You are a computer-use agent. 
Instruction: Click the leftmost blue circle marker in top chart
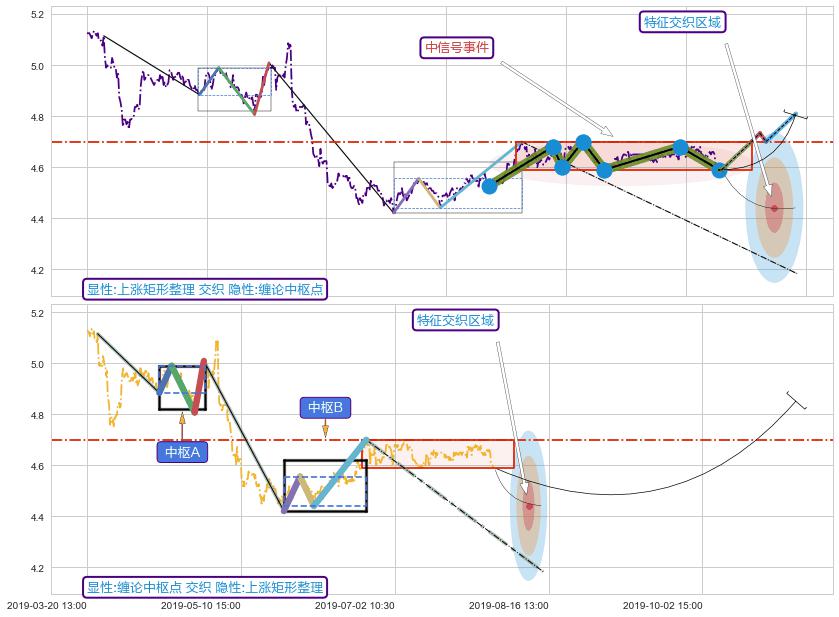pyautogui.click(x=489, y=185)
